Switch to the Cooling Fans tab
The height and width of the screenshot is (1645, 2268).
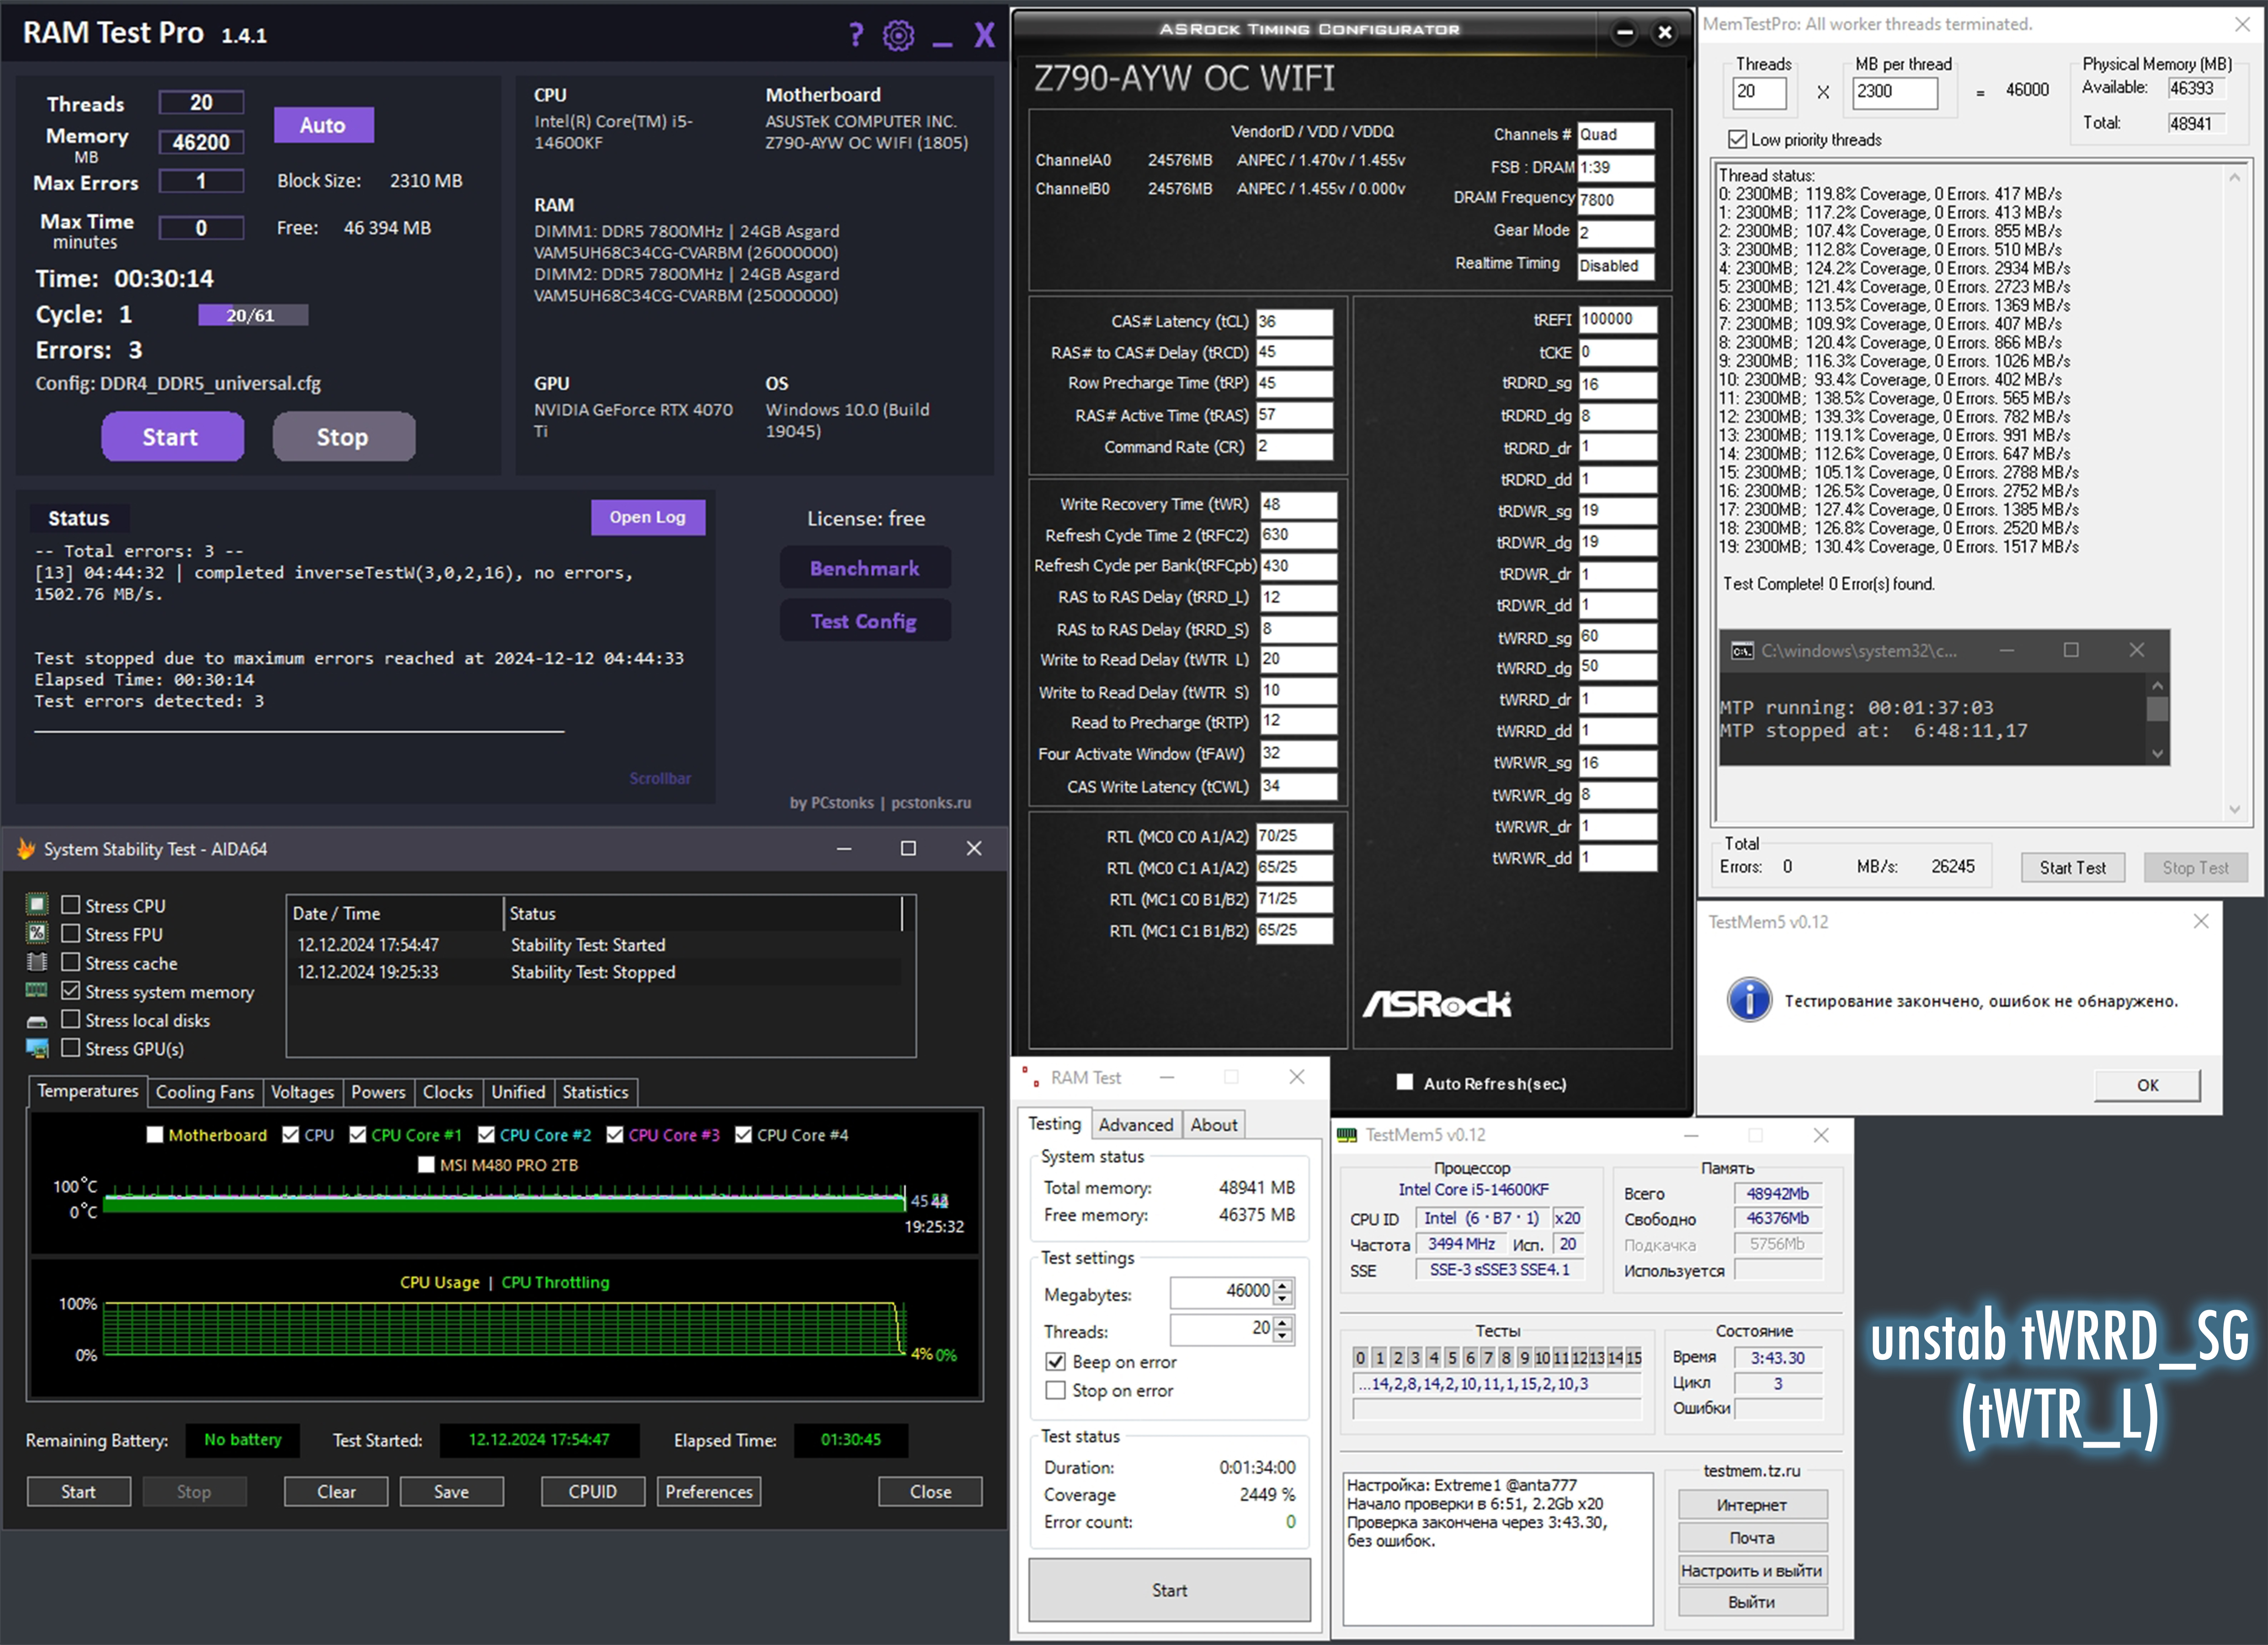click(205, 1092)
